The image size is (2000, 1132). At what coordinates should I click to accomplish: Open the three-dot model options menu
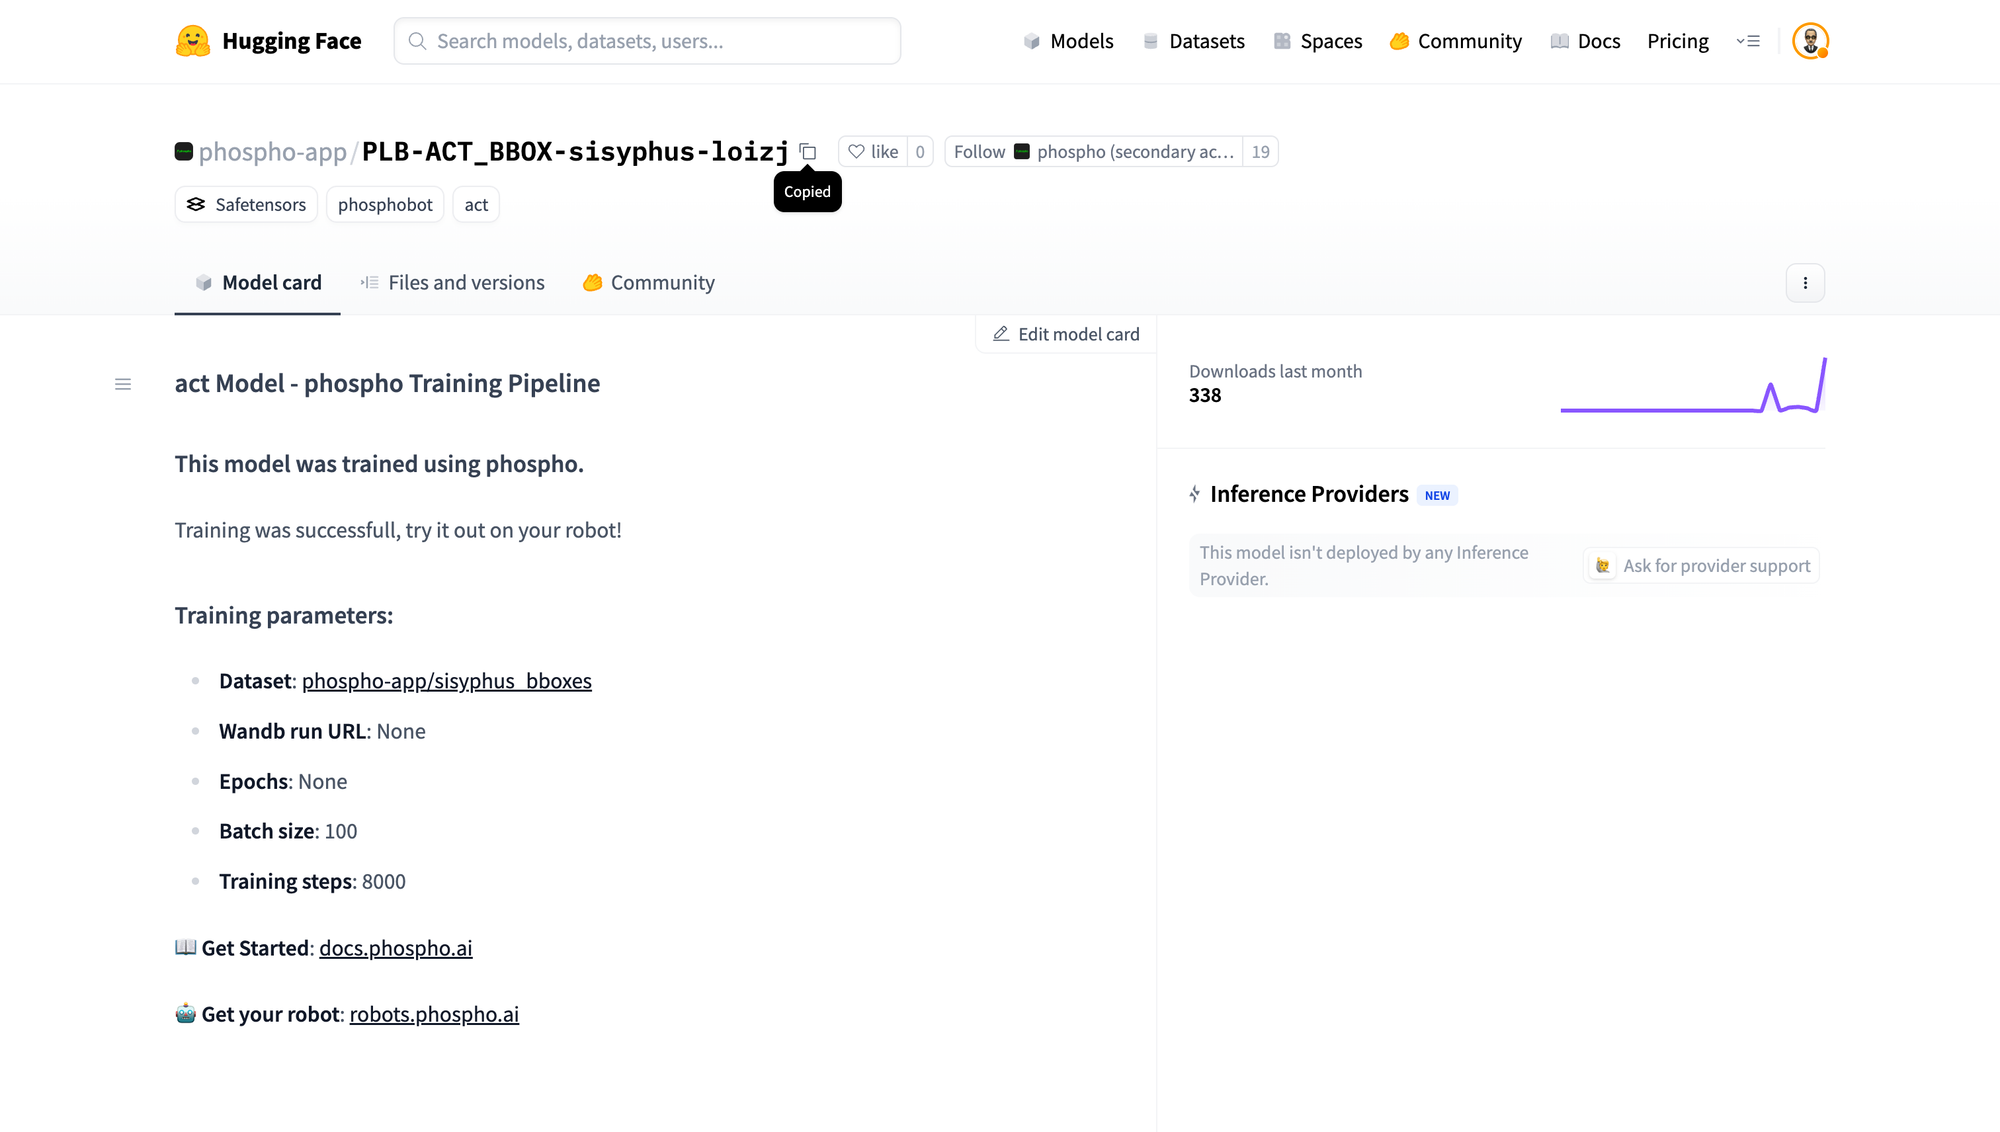1805,283
